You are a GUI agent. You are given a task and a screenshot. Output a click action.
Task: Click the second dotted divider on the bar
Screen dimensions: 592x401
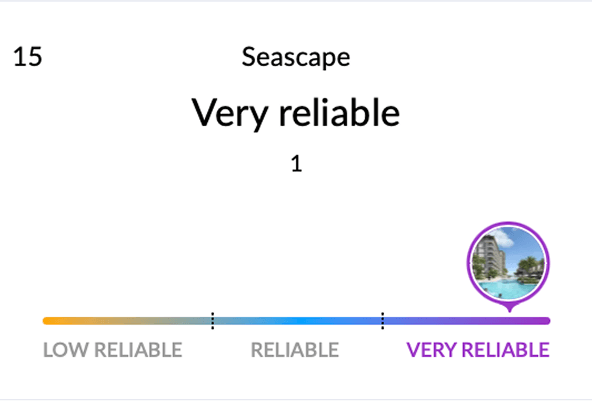point(382,321)
